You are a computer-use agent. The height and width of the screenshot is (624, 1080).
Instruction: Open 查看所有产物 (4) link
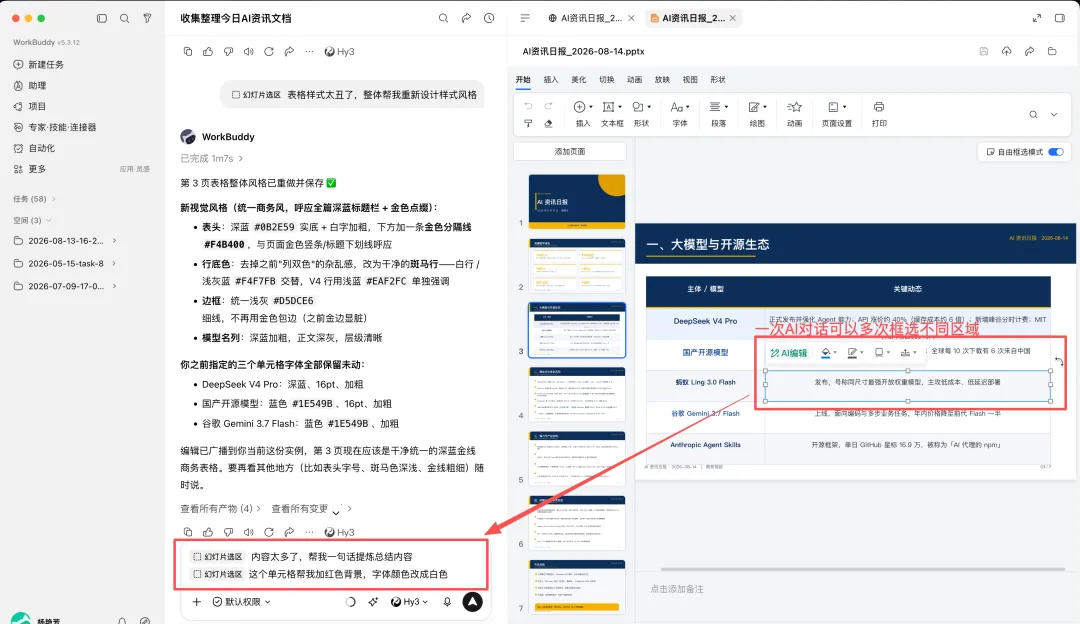[220, 509]
